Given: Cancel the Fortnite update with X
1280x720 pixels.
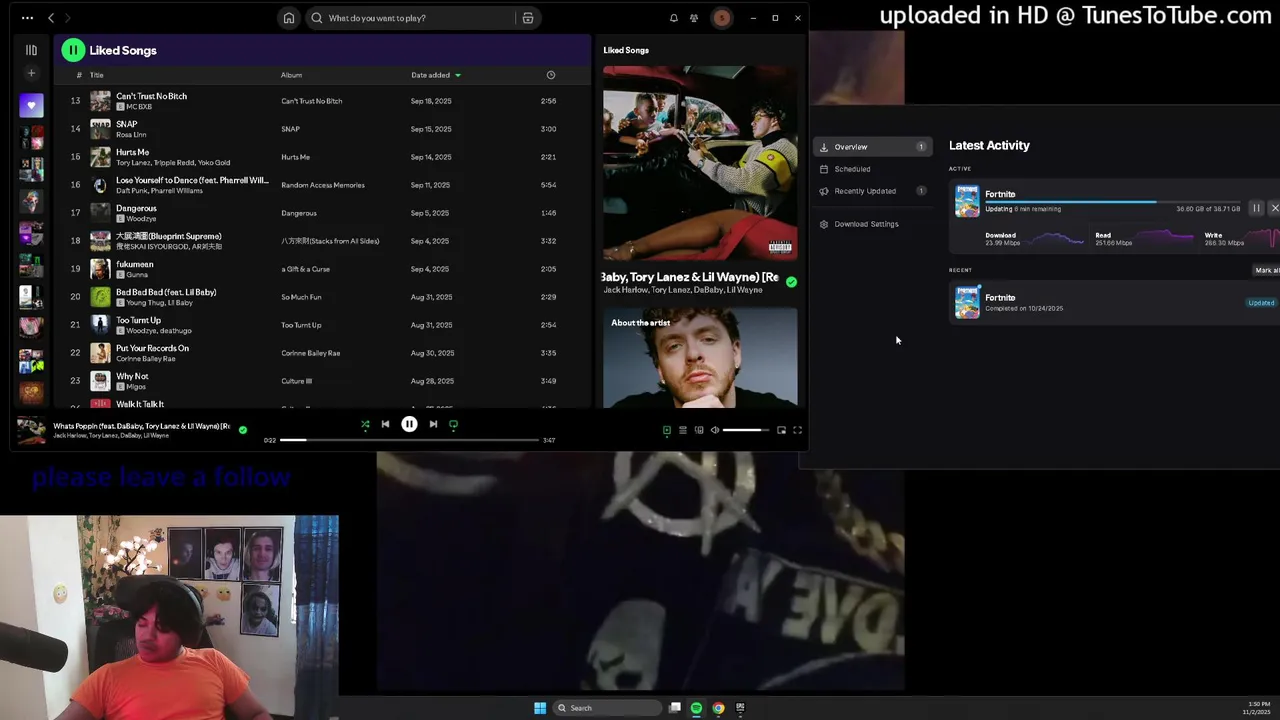Looking at the screenshot, I should click(1274, 208).
